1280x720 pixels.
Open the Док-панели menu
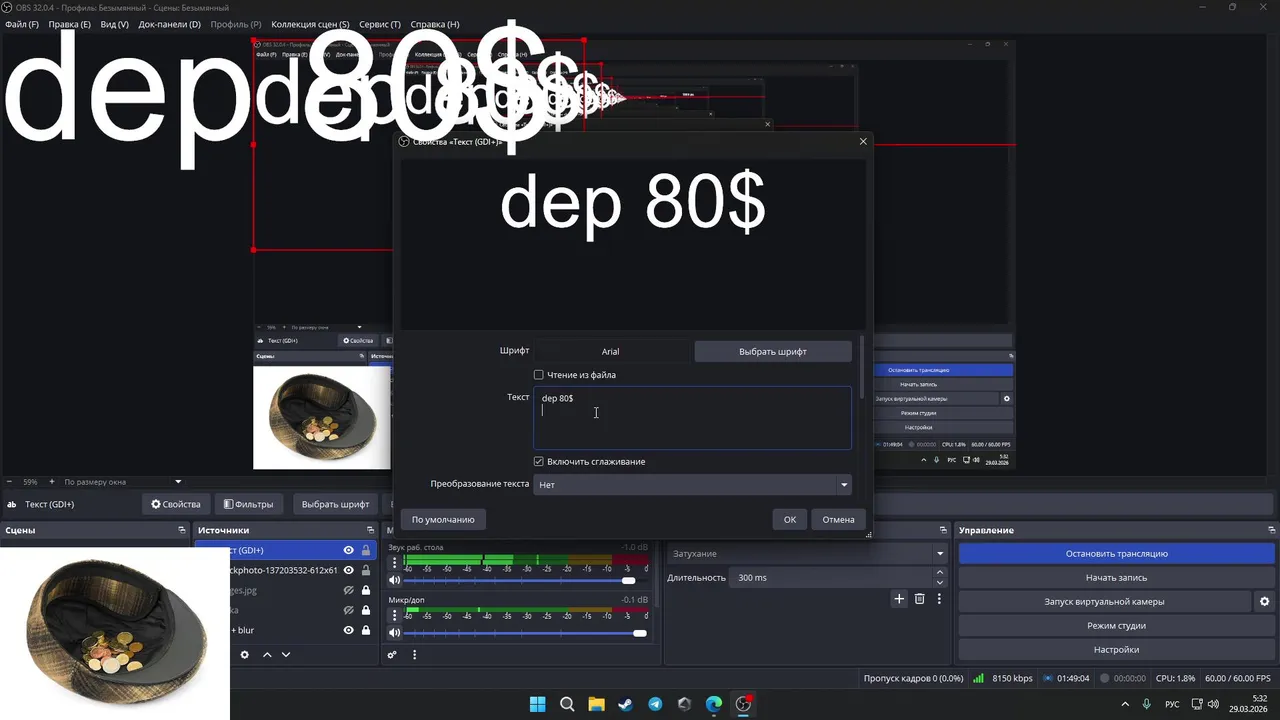pos(169,24)
